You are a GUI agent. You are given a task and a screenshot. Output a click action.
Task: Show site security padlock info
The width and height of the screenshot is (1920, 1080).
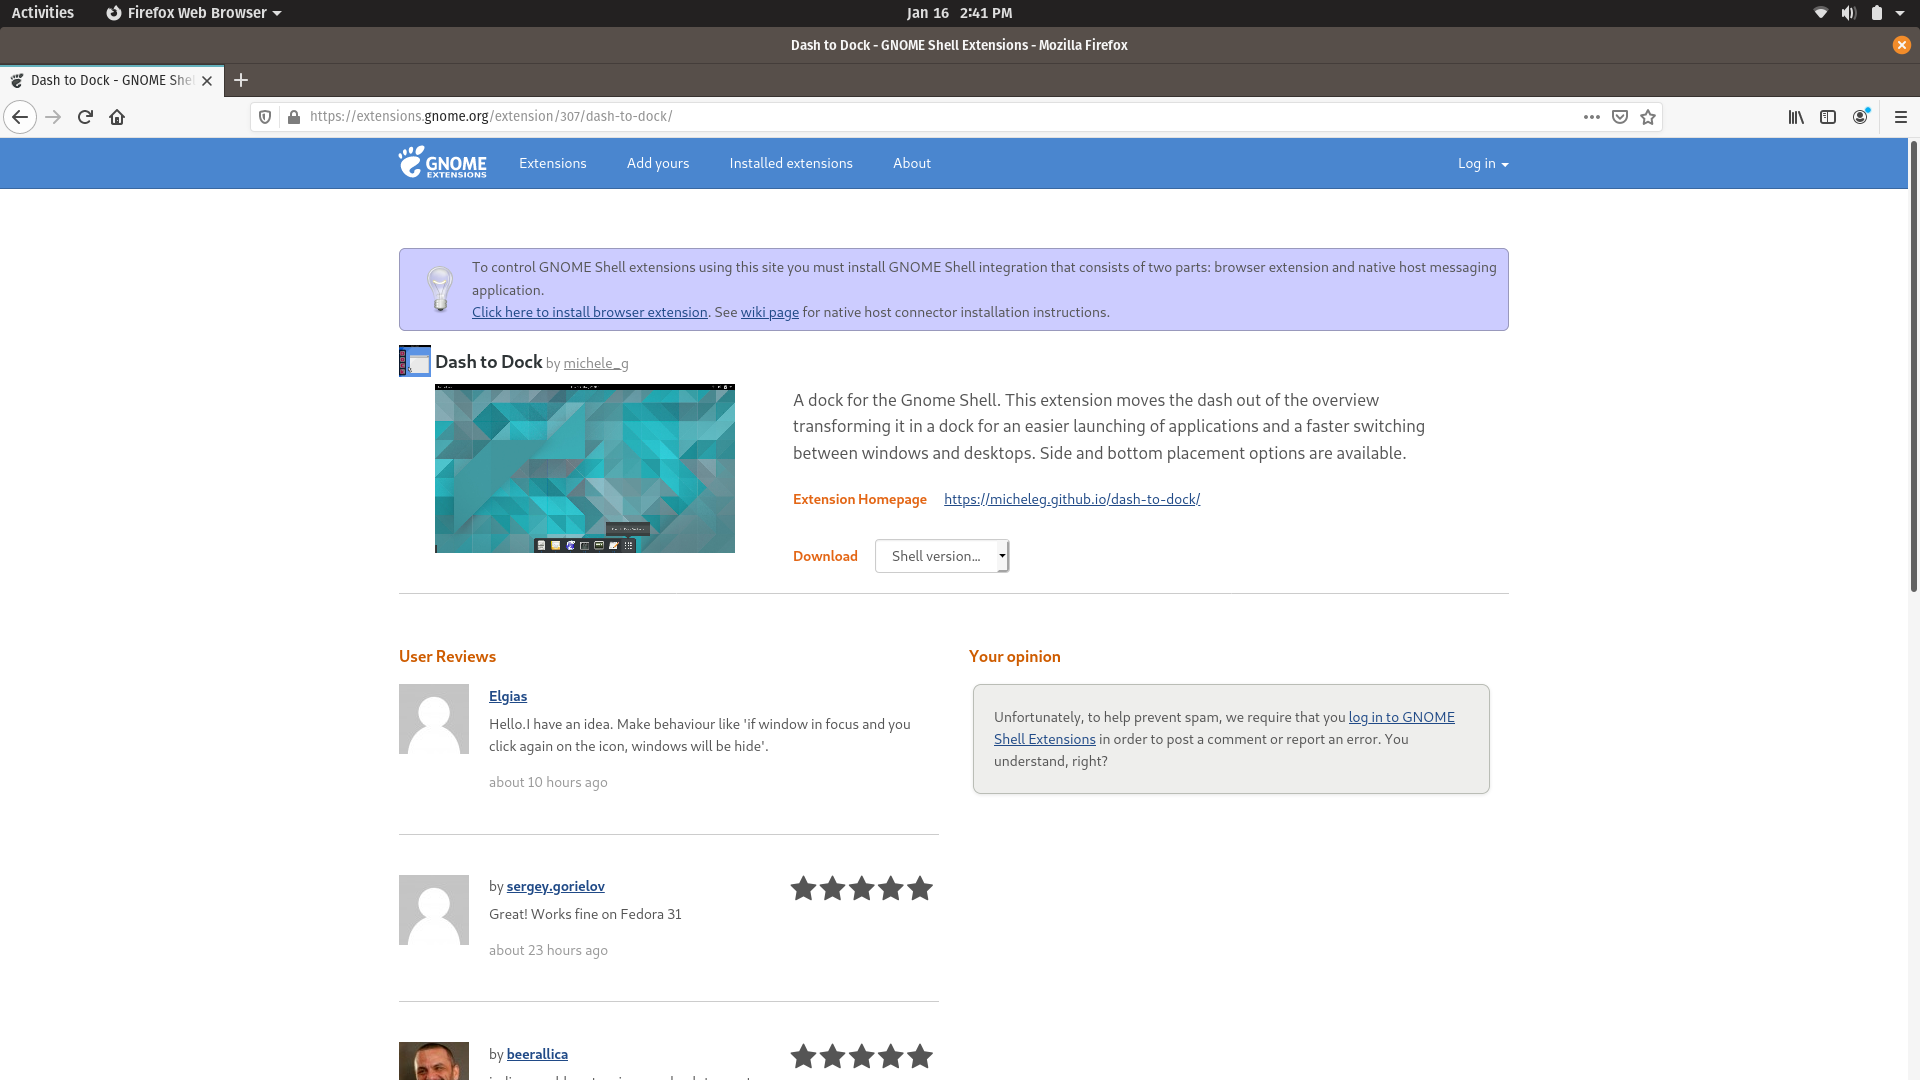click(x=293, y=117)
